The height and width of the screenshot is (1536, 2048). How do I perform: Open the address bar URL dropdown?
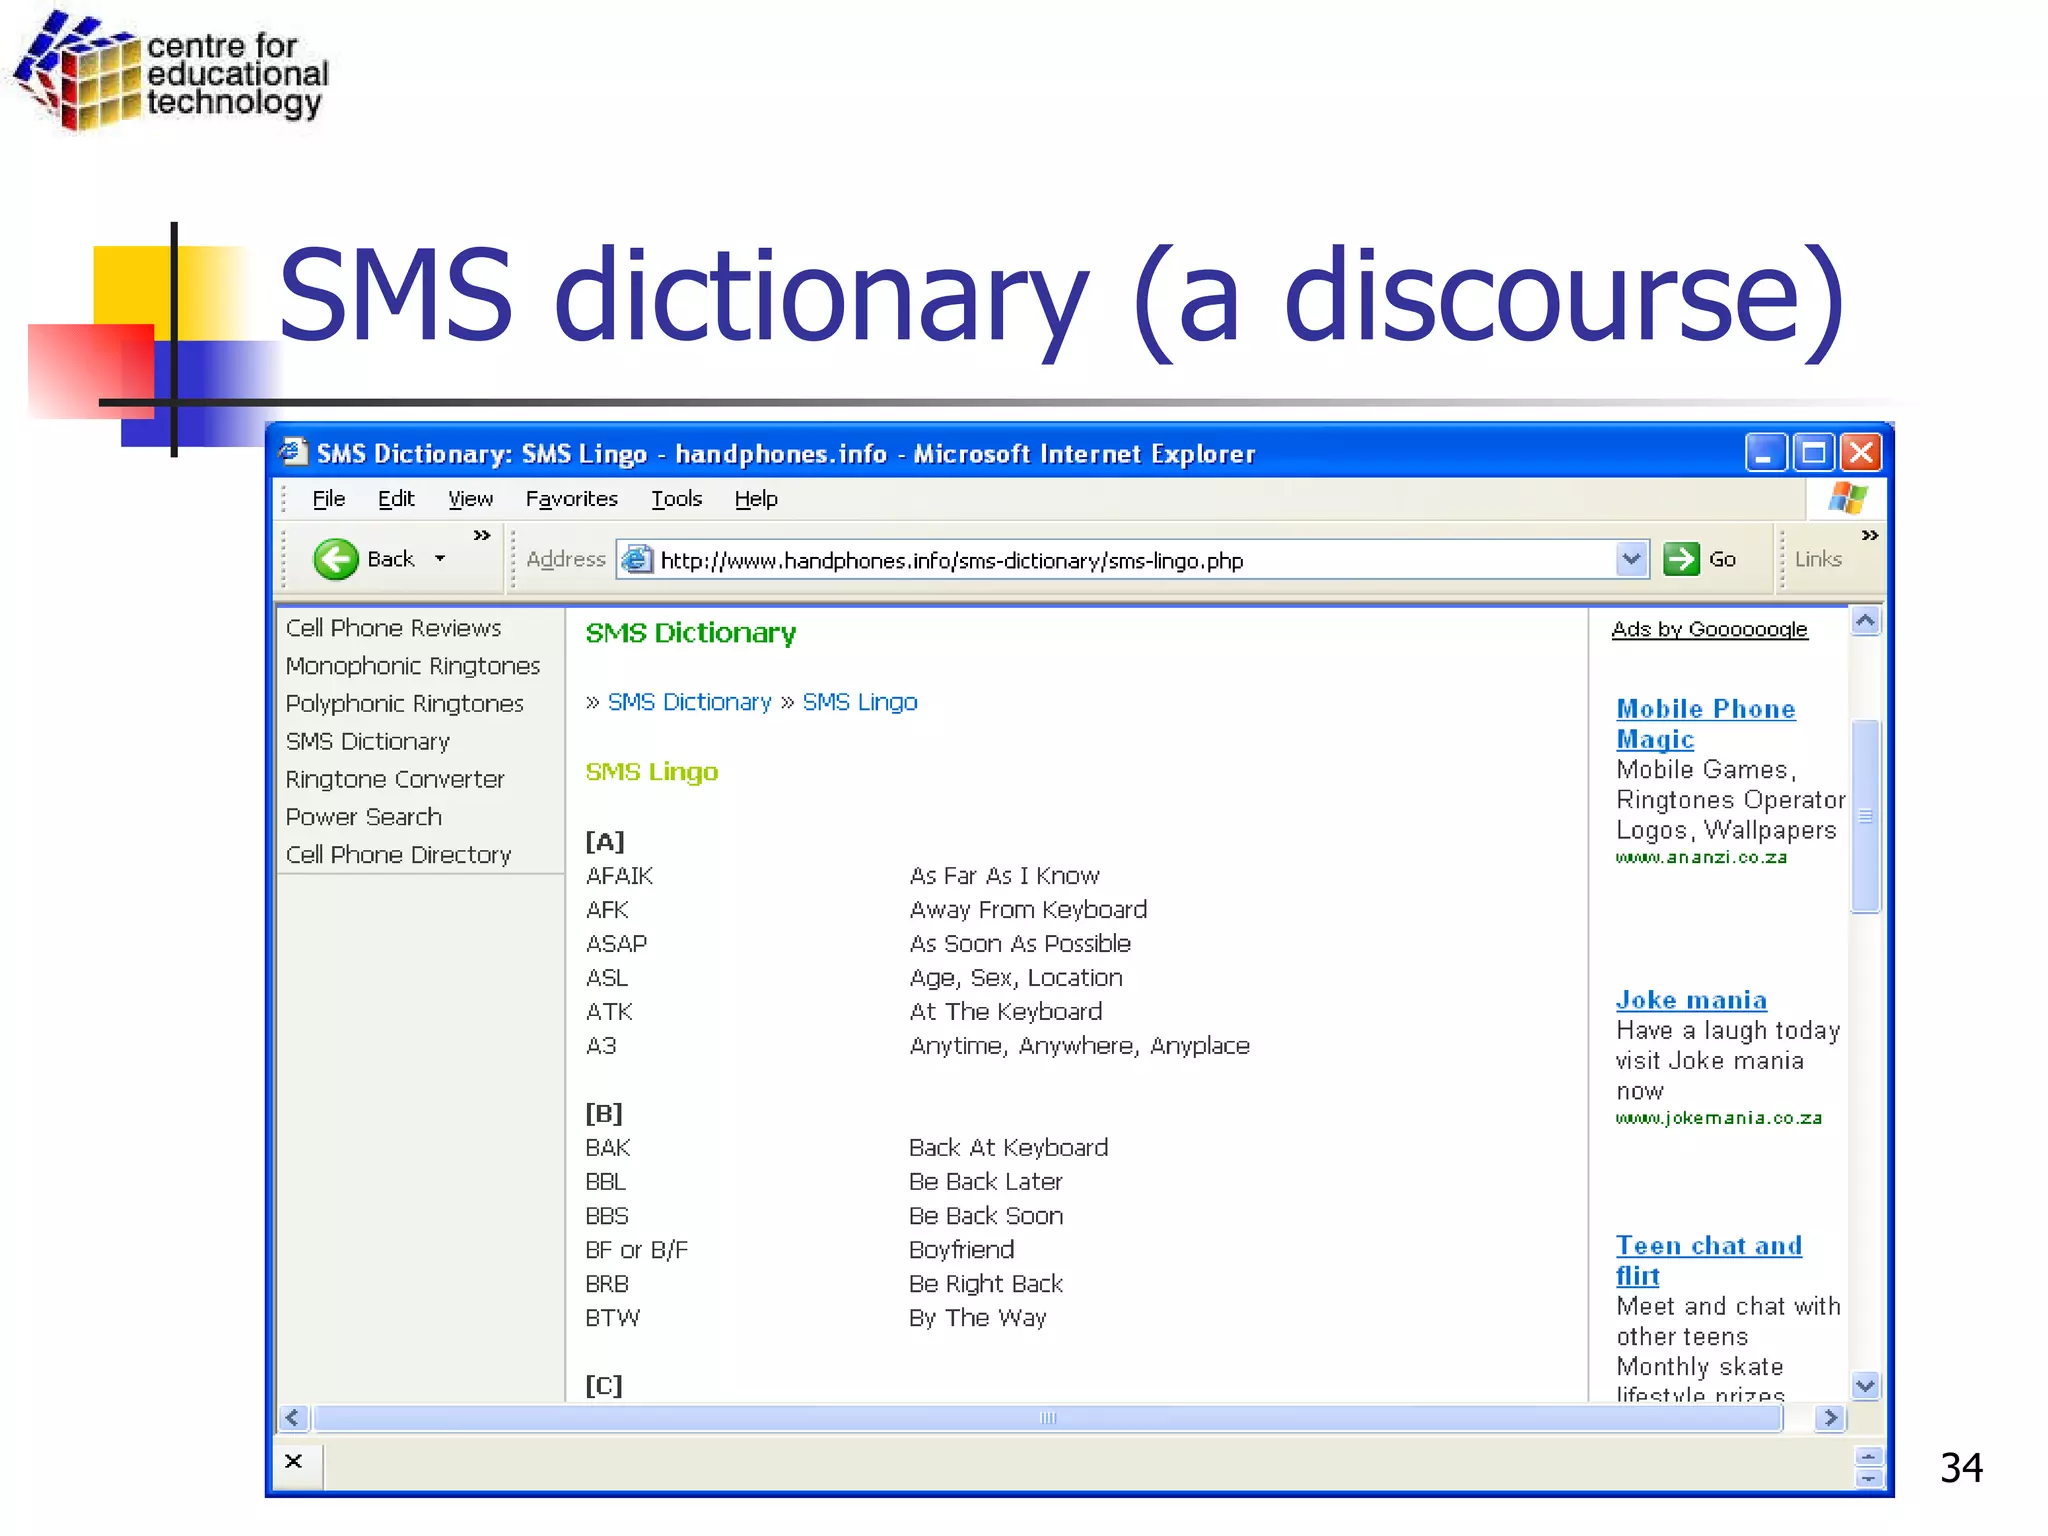click(x=1631, y=559)
